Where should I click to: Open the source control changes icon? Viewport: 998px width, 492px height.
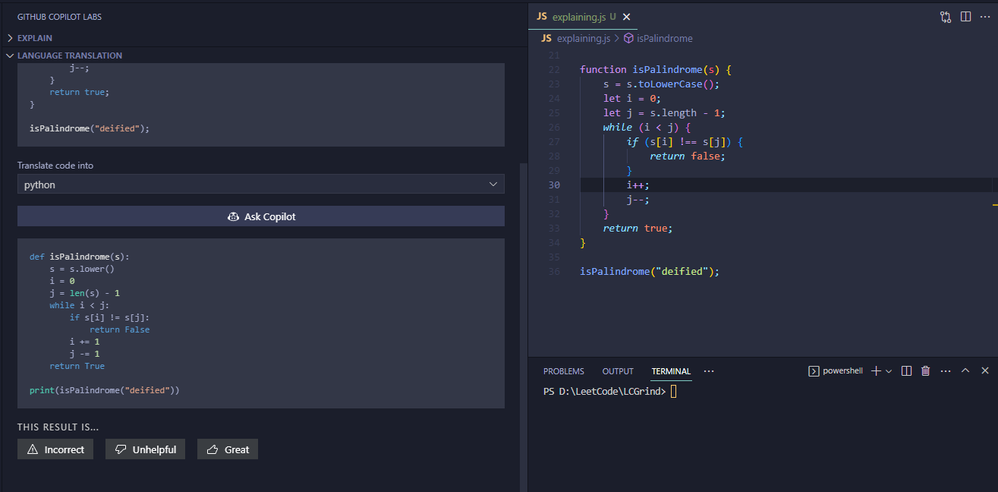pyautogui.click(x=945, y=17)
